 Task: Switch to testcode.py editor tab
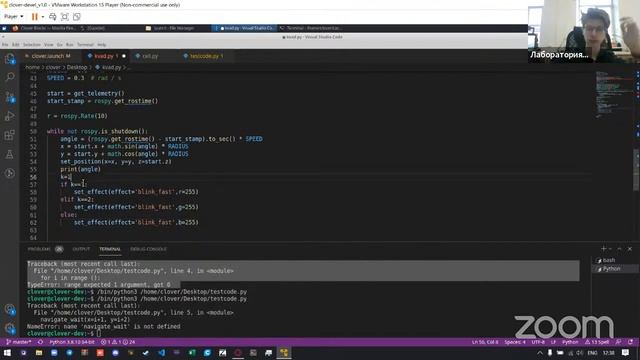207,56
